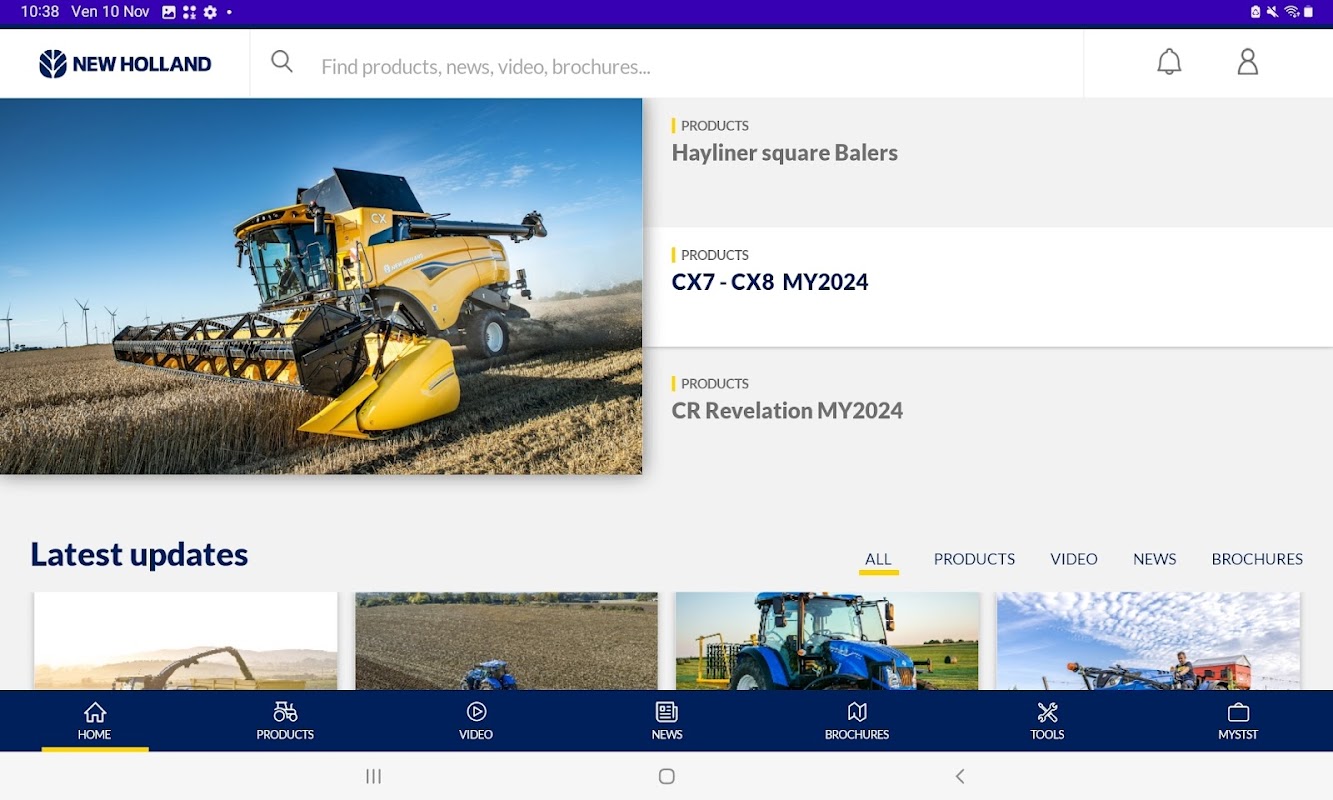This screenshot has width=1333, height=800.
Task: Open the blue tractor with baler card
Action: point(827,641)
